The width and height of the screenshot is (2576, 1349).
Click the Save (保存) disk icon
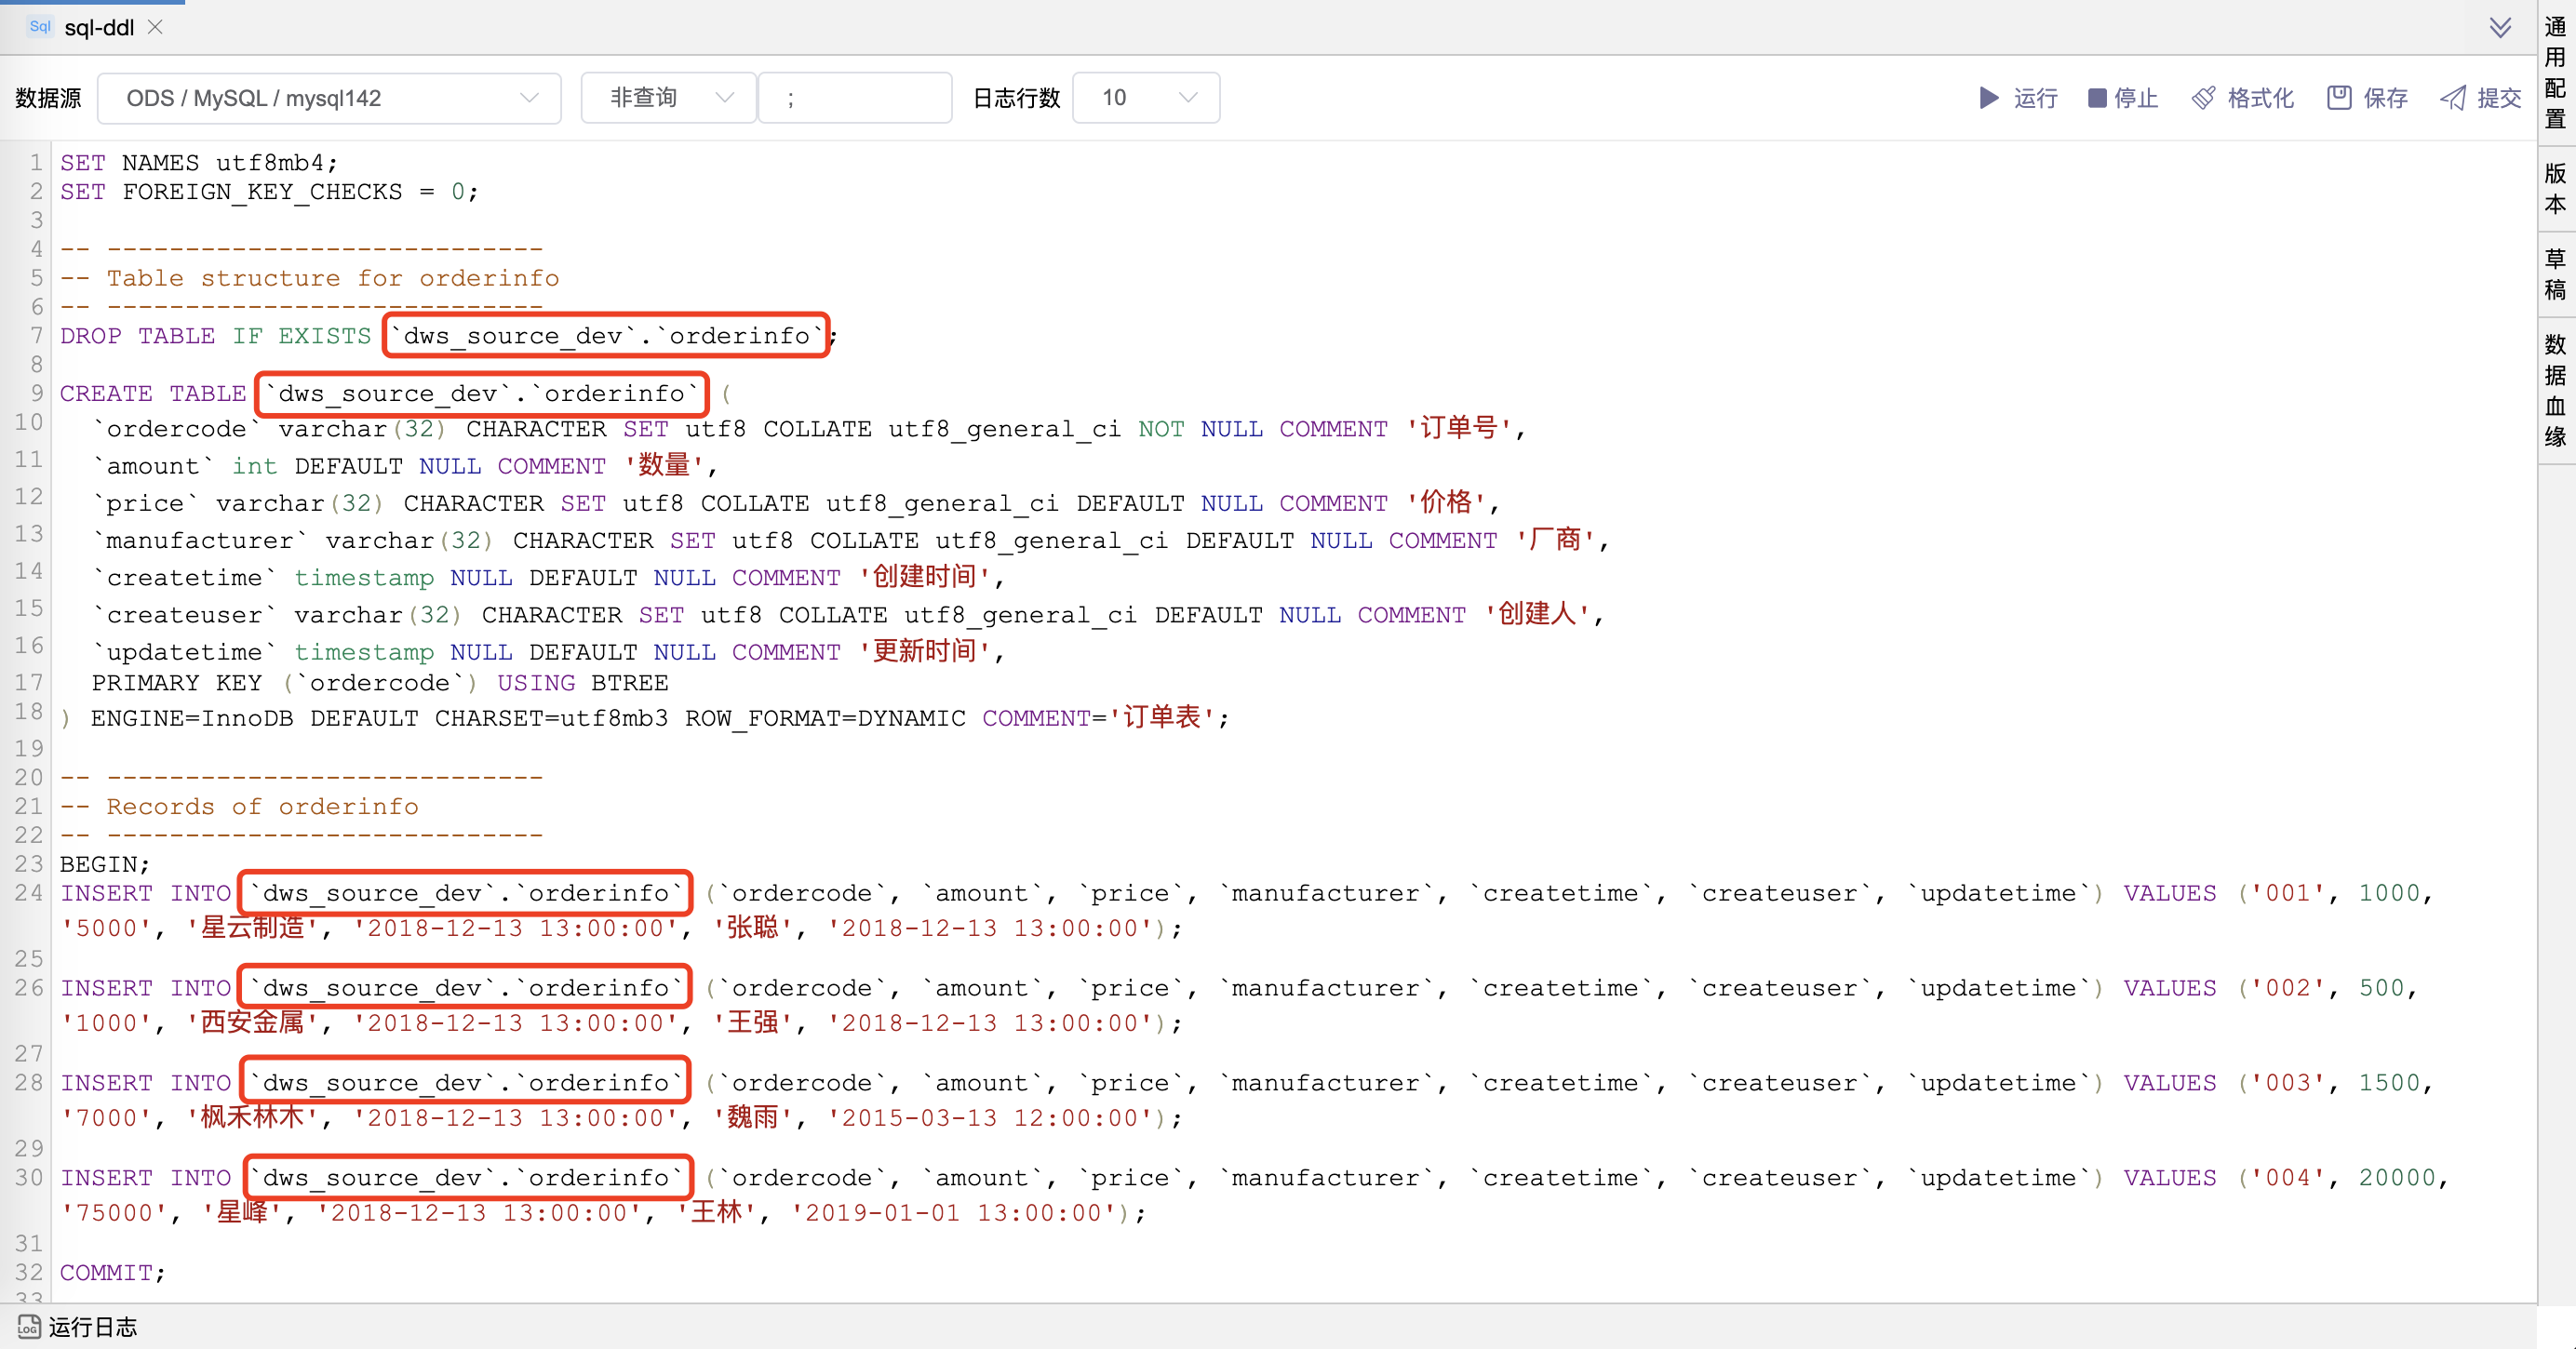coord(2338,98)
